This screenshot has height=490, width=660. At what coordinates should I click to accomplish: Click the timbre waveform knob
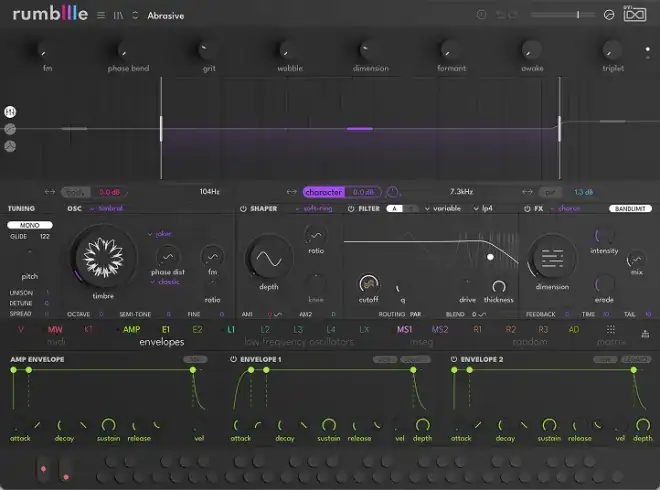[x=103, y=257]
